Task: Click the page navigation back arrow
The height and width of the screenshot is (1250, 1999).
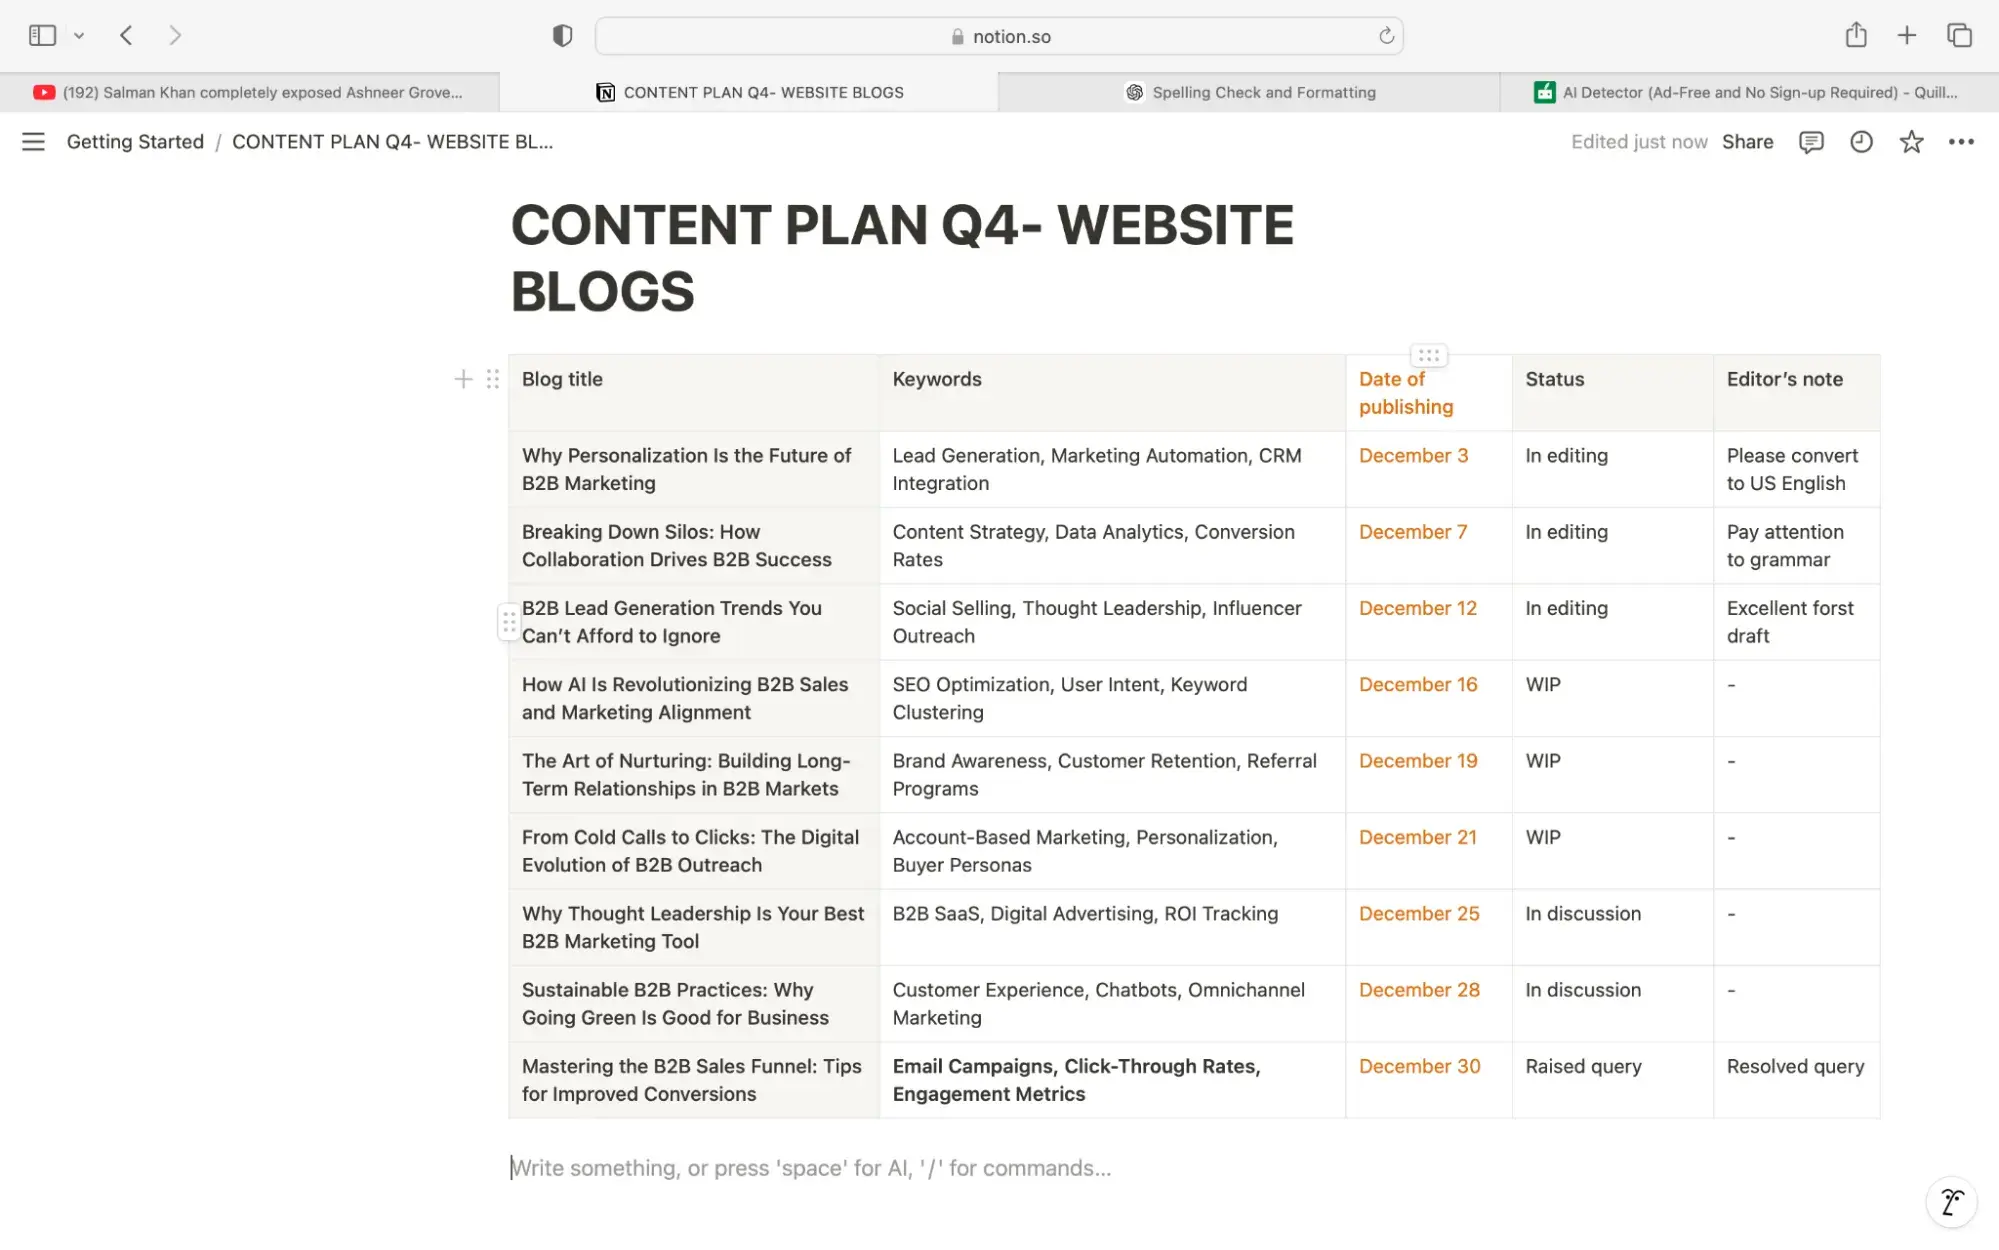Action: coord(125,36)
